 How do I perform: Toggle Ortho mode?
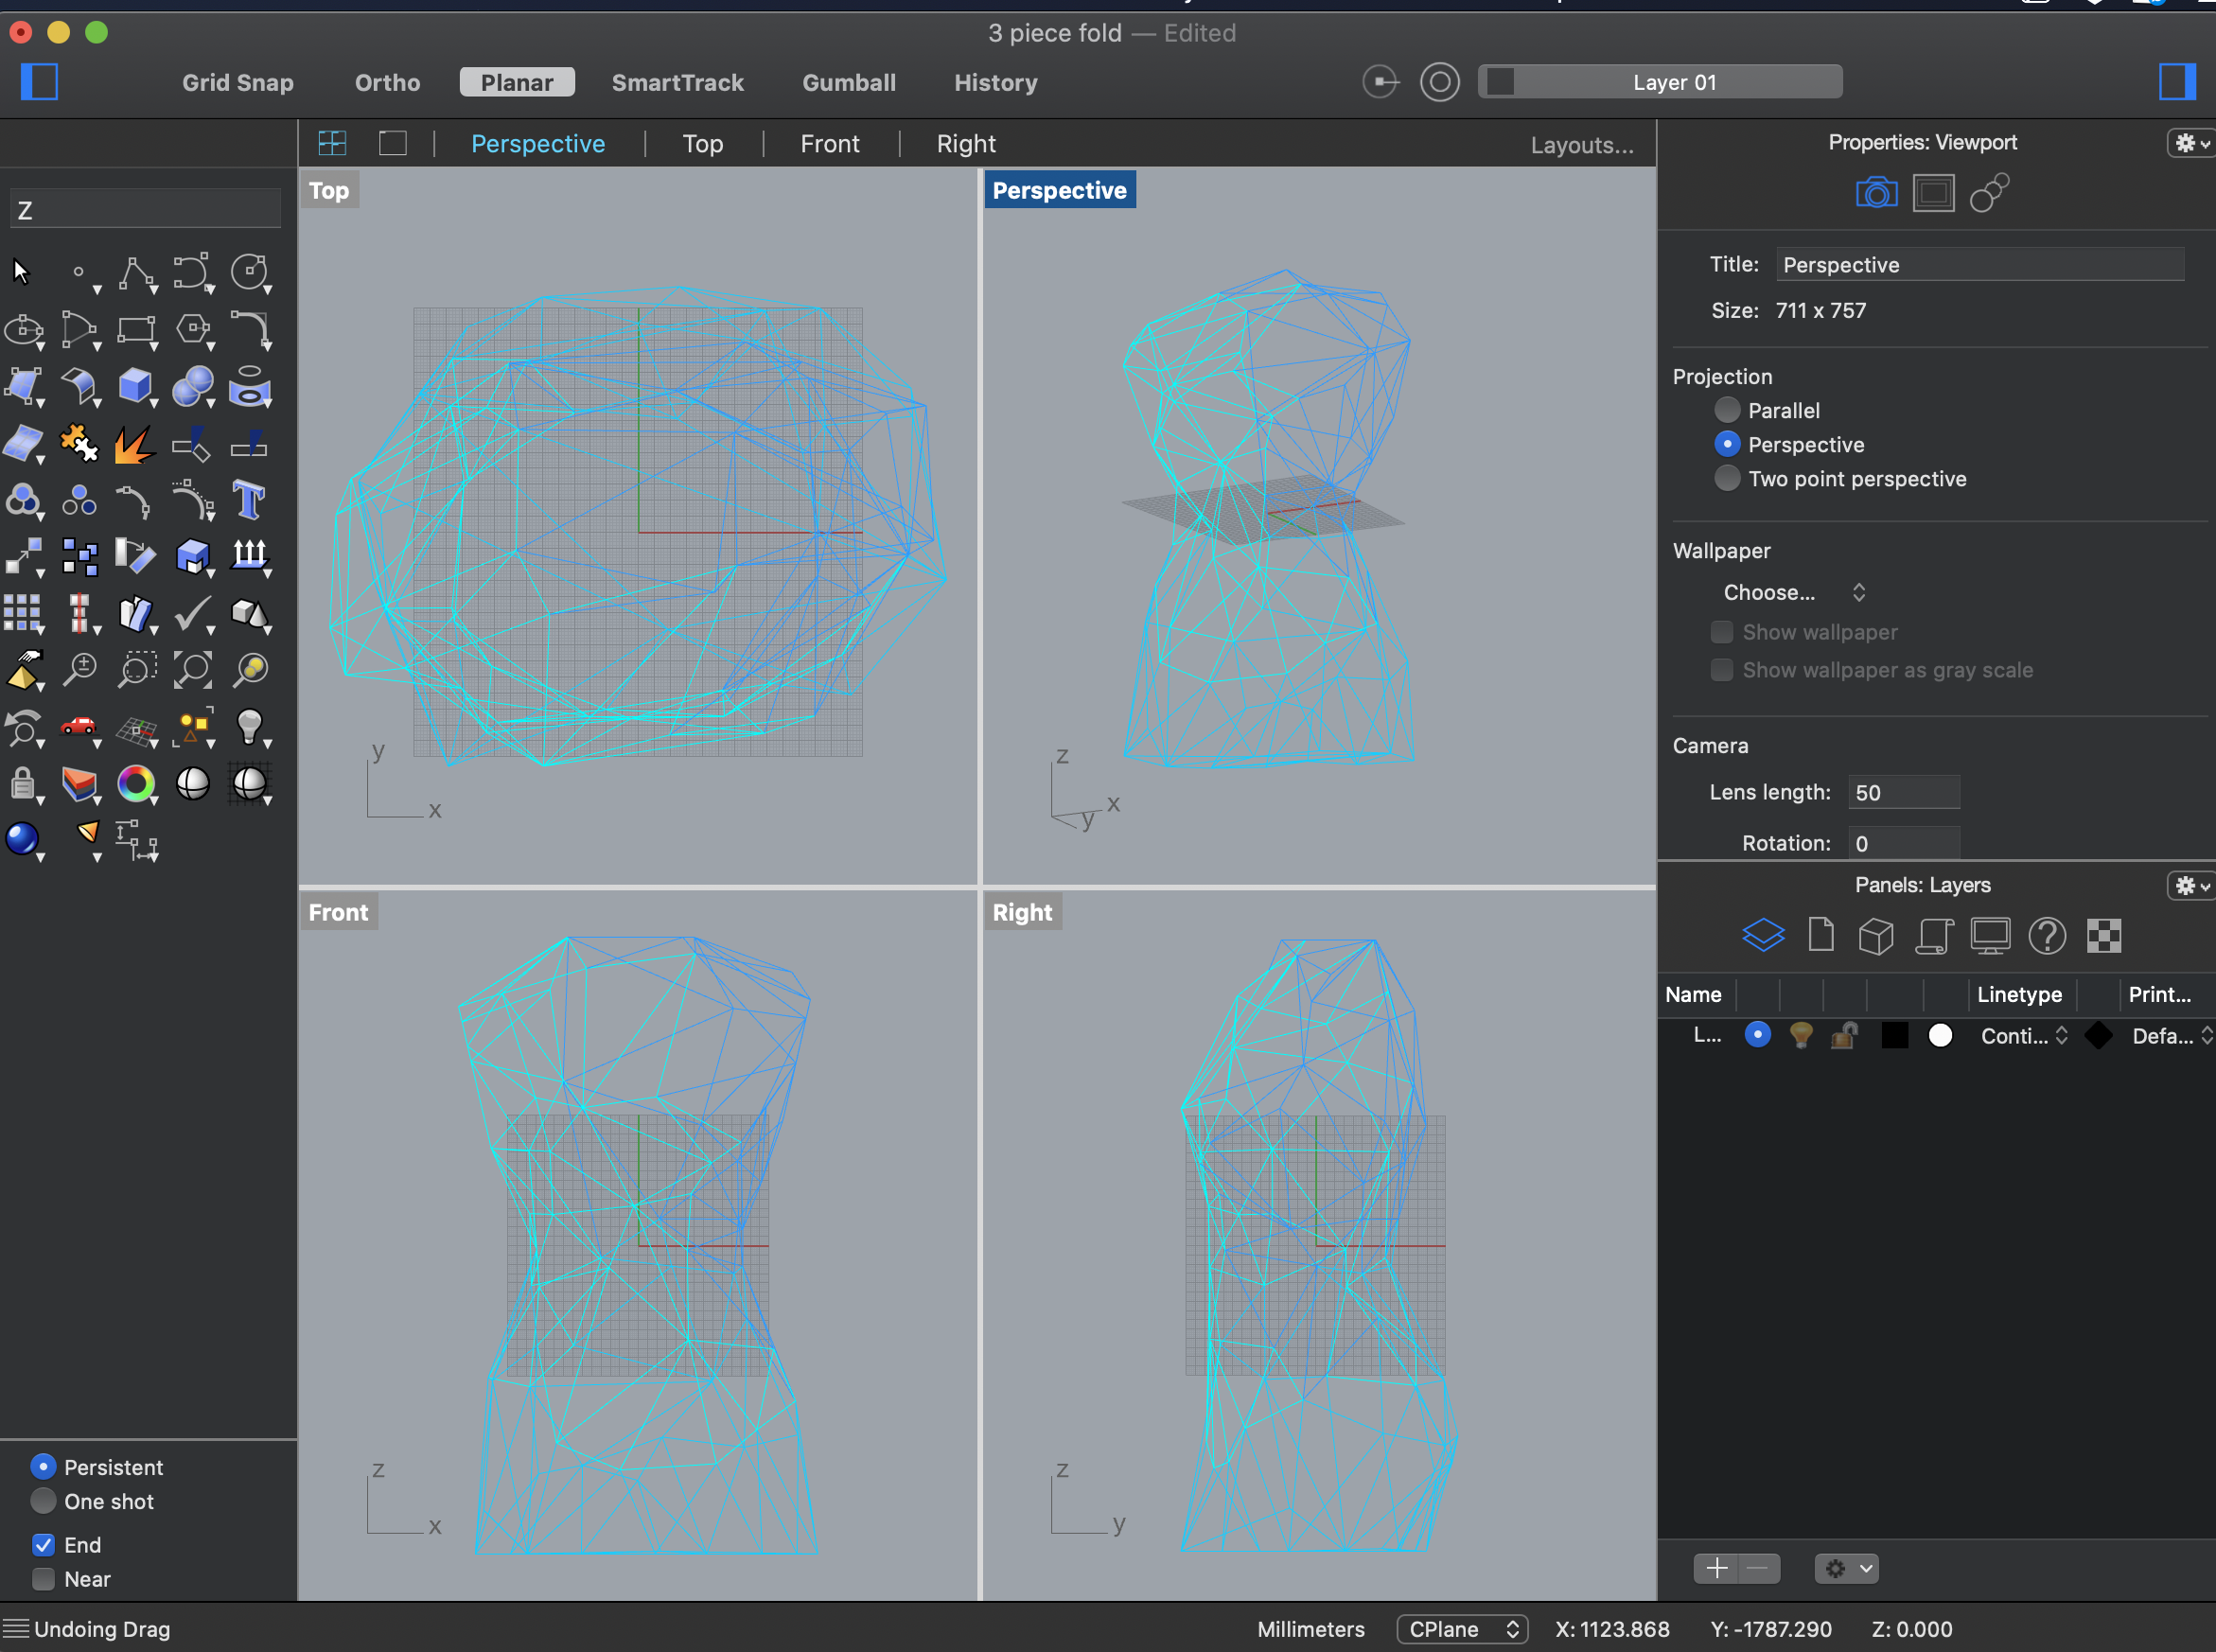[387, 83]
